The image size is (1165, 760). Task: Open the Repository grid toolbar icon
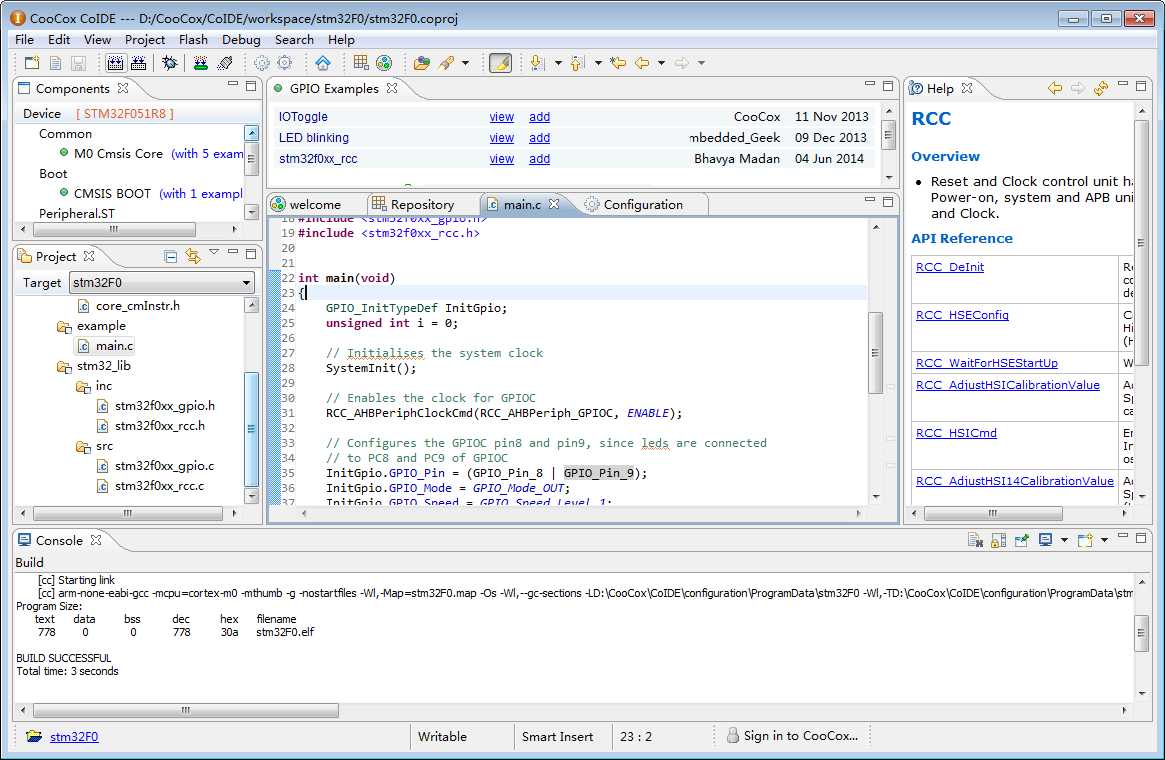(361, 63)
